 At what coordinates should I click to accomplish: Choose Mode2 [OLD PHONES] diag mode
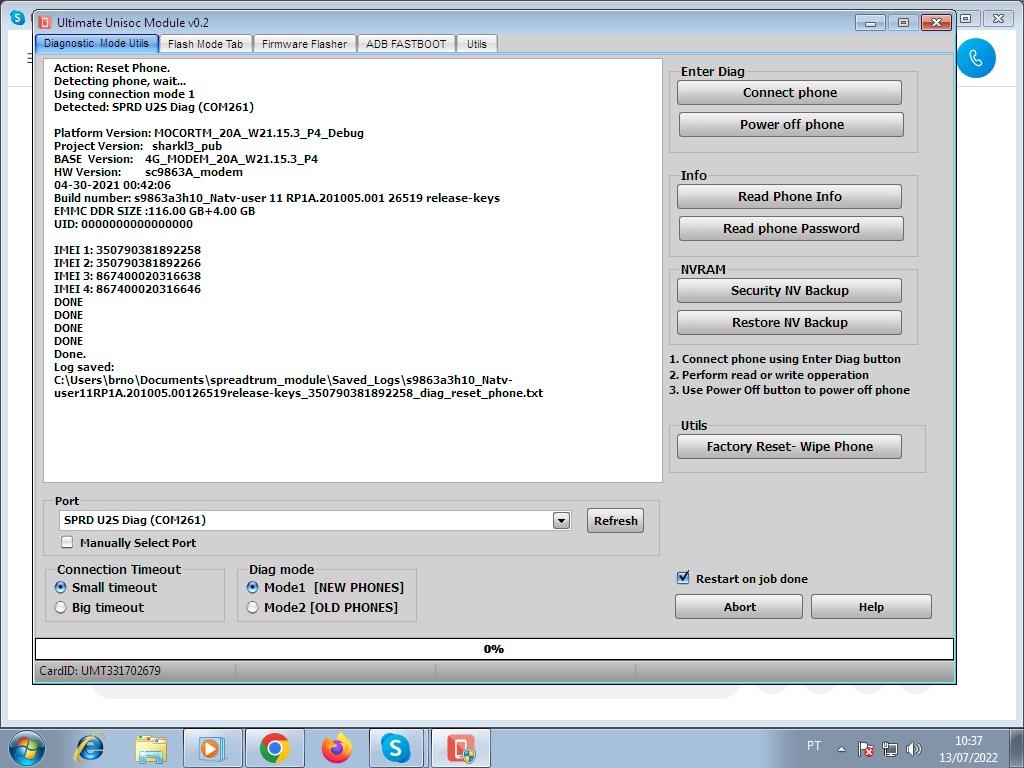[253, 607]
